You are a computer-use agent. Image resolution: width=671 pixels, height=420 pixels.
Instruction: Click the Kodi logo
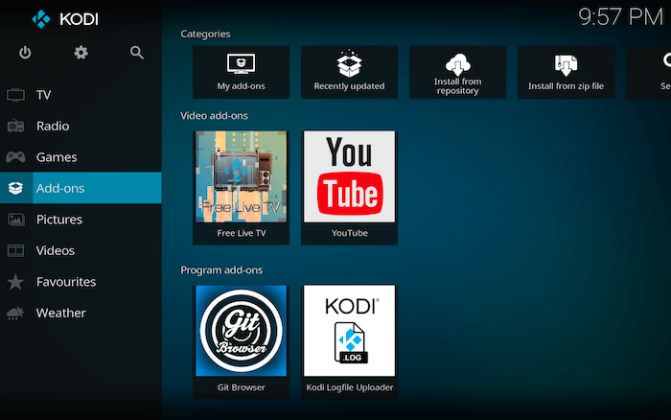[x=65, y=19]
